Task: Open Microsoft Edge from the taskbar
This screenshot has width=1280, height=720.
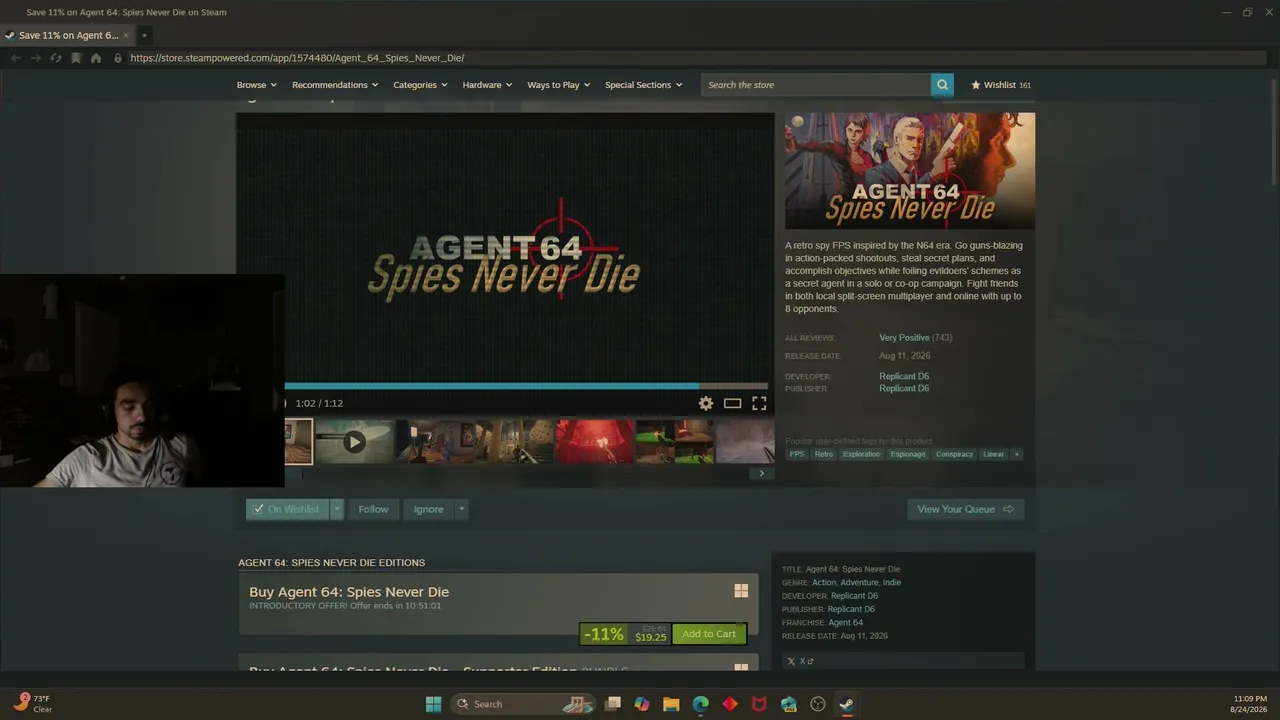Action: (x=701, y=704)
